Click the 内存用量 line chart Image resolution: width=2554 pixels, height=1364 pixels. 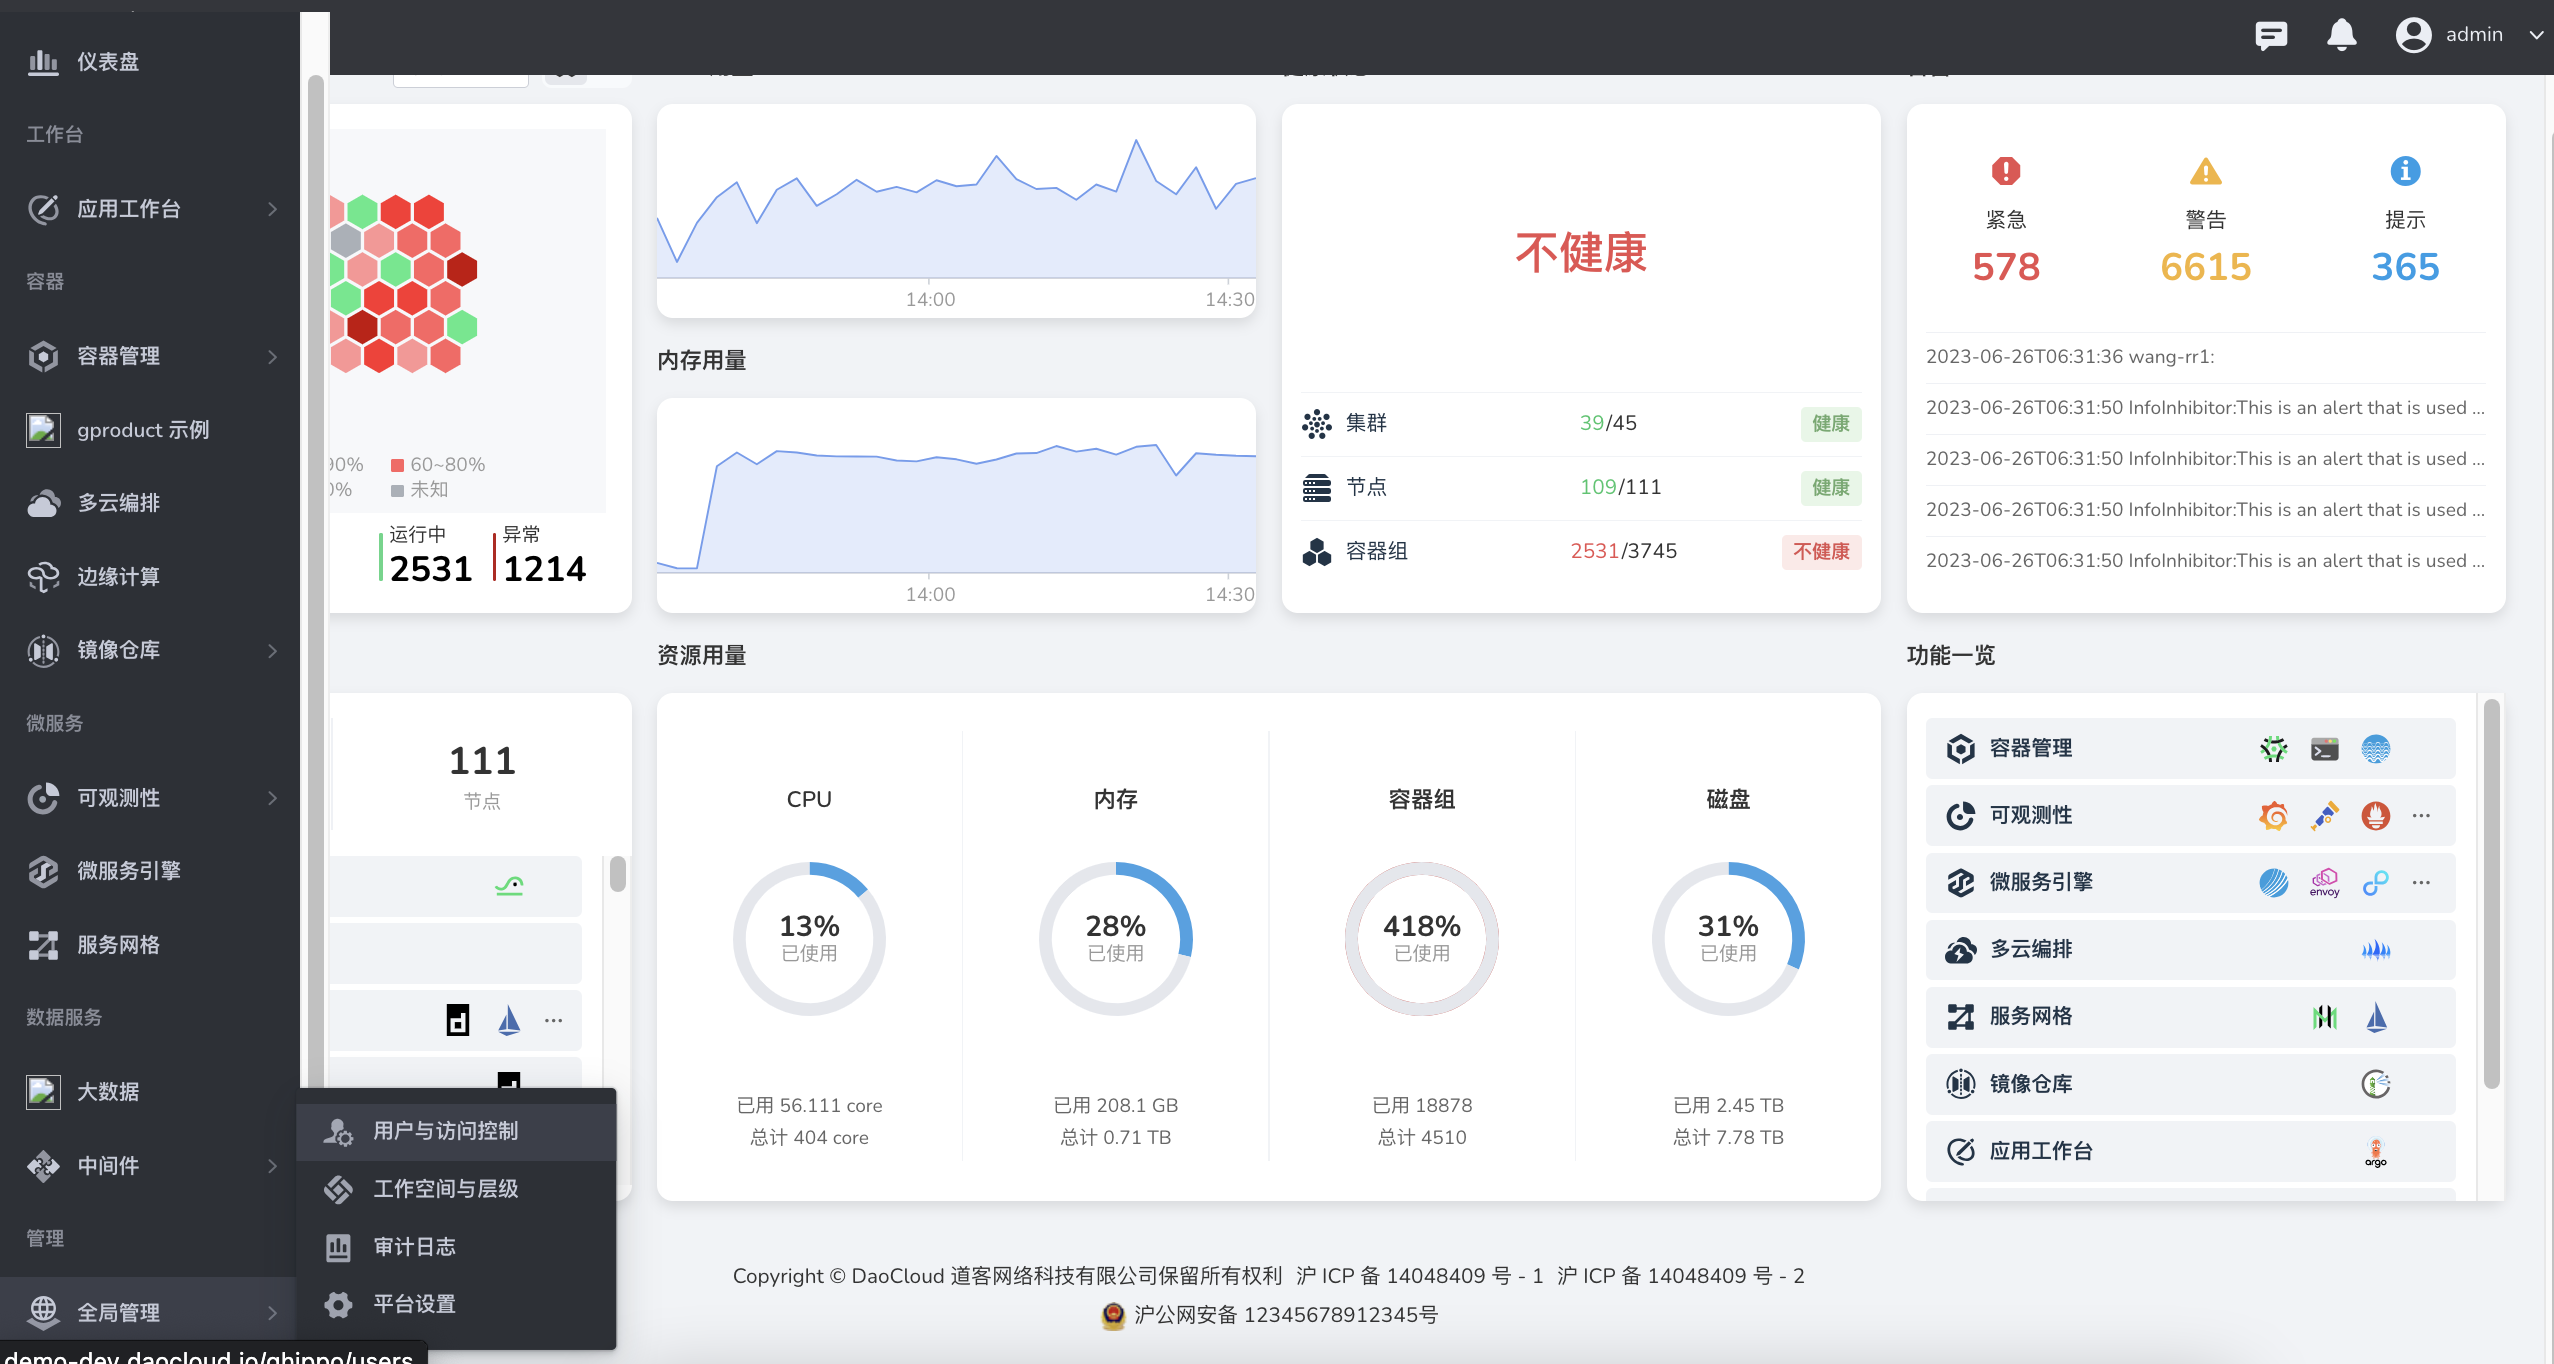tap(956, 505)
